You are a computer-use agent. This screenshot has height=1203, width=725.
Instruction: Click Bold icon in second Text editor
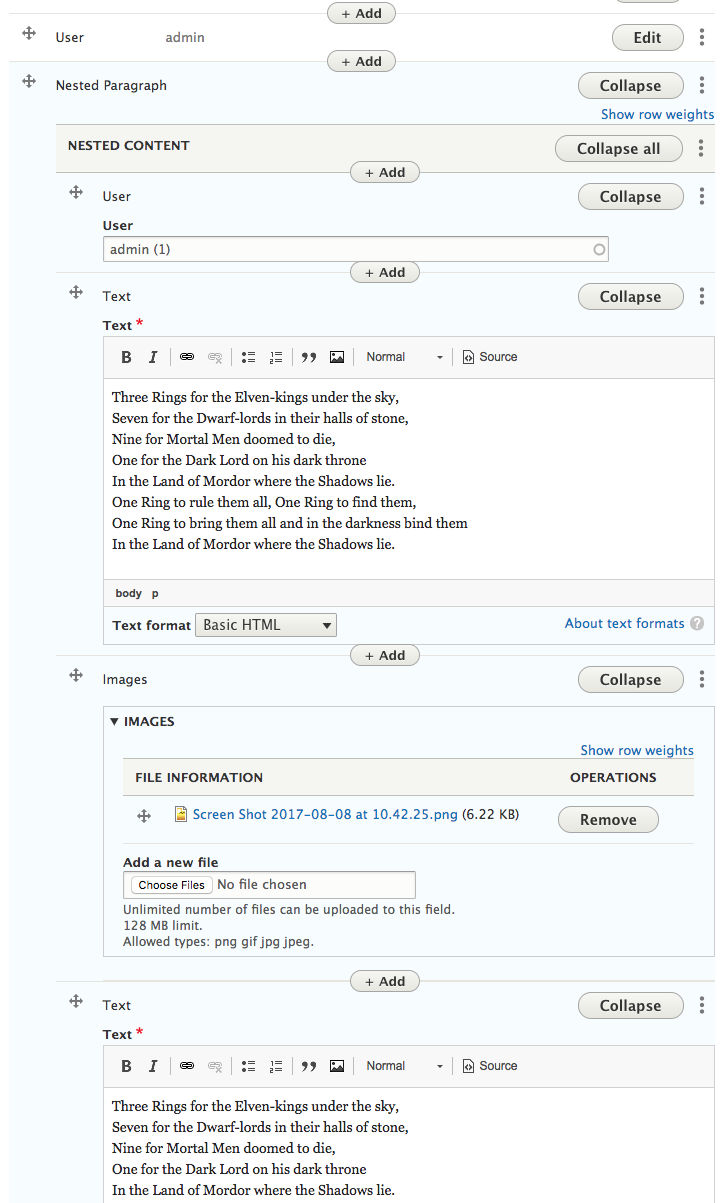pyautogui.click(x=126, y=1066)
